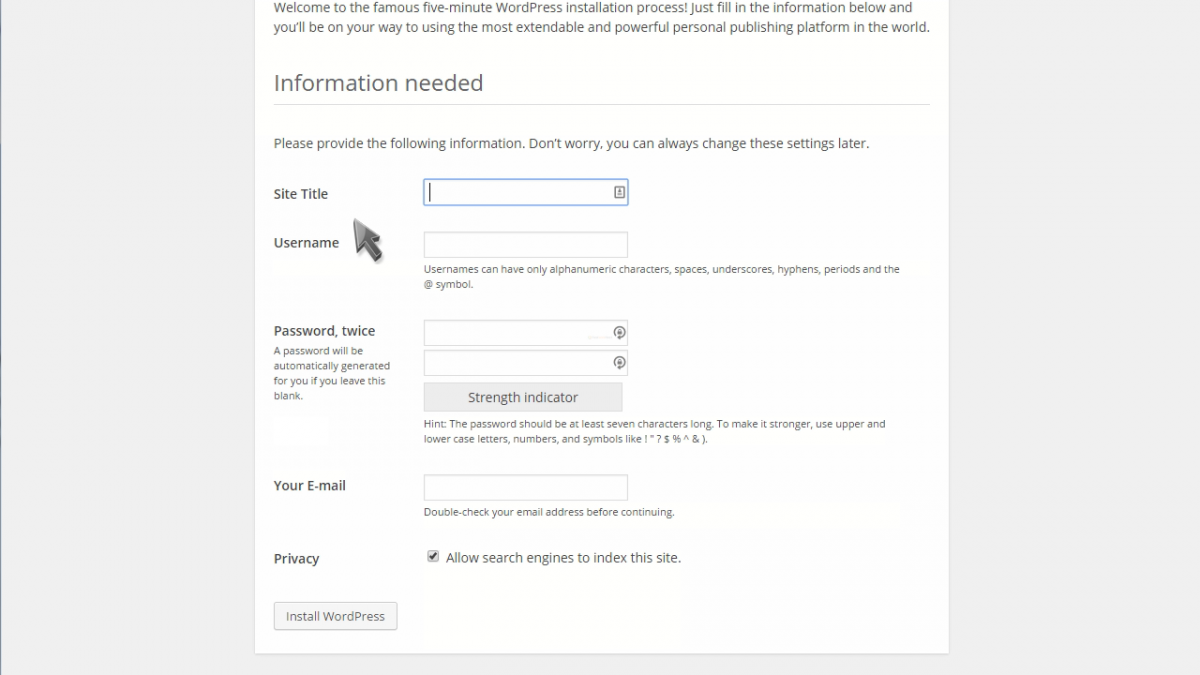The height and width of the screenshot is (675, 1200).
Task: Click the Privacy label
Action: point(297,559)
